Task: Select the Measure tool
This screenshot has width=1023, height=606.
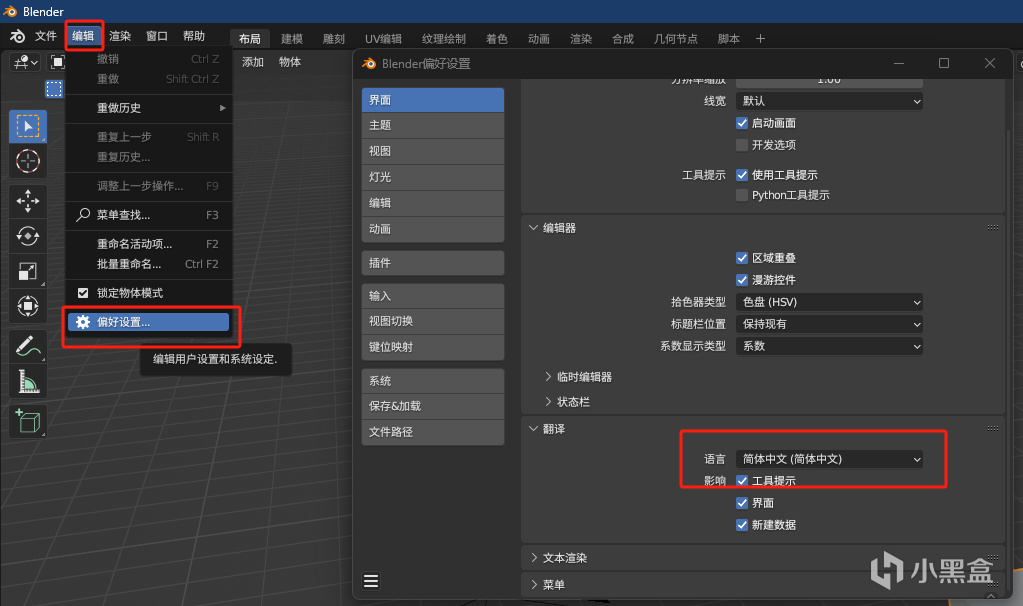Action: point(27,381)
